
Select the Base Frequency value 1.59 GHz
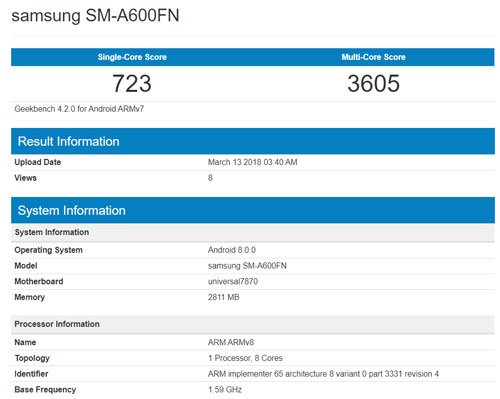pyautogui.click(x=225, y=389)
